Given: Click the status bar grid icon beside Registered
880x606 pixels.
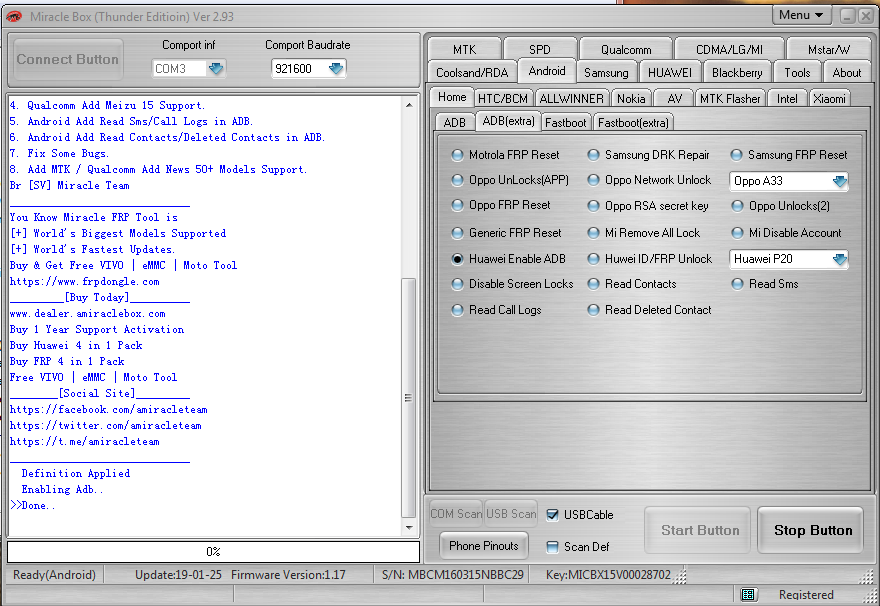Looking at the screenshot, I should [748, 594].
